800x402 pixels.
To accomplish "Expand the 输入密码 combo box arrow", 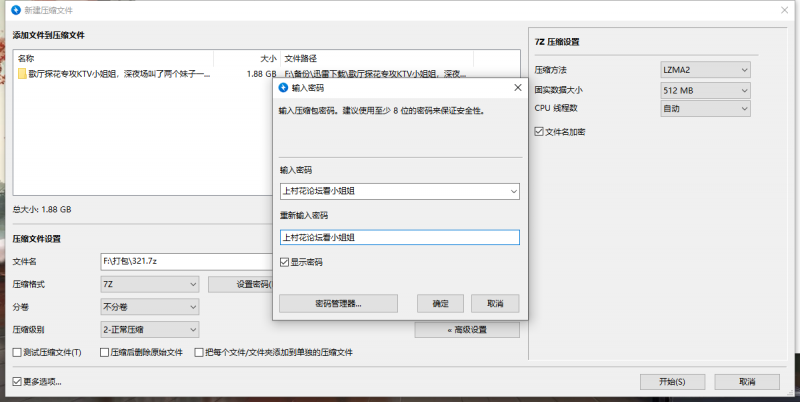I will click(x=513, y=191).
